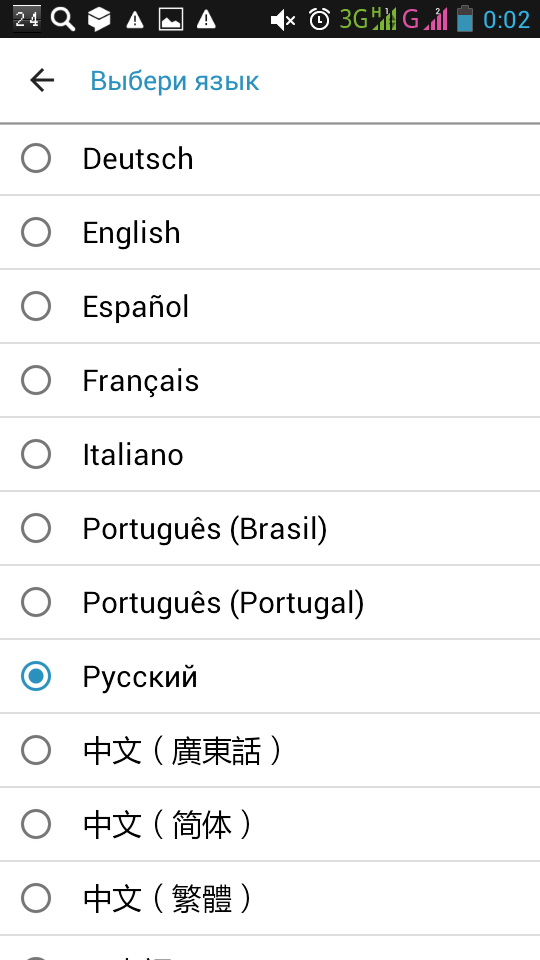540x960 pixels.
Task: Tap the calendar 24 status icon
Action: (x=27, y=20)
